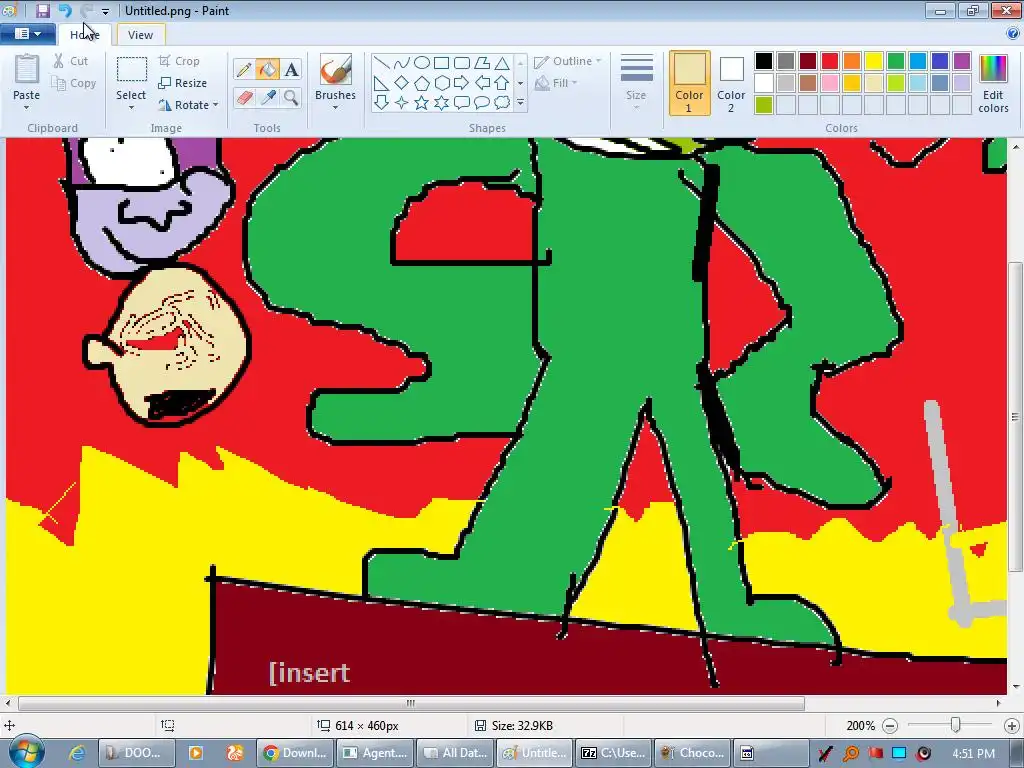1024x768 pixels.
Task: Select the Pencil tool
Action: click(x=244, y=69)
